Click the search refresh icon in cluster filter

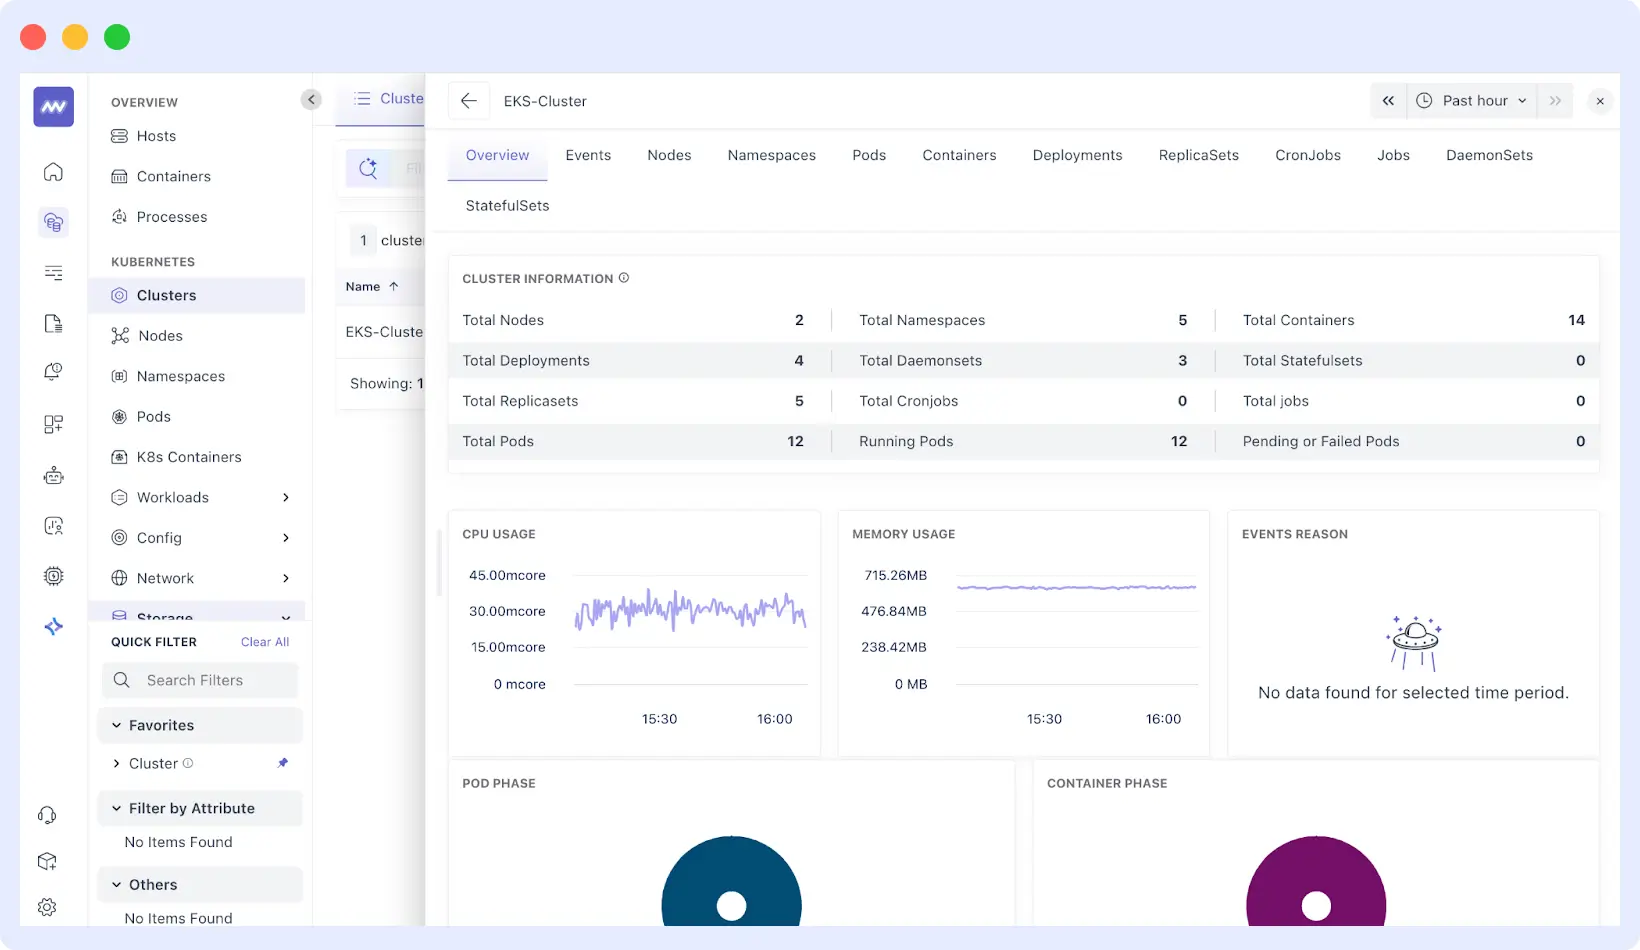(368, 167)
